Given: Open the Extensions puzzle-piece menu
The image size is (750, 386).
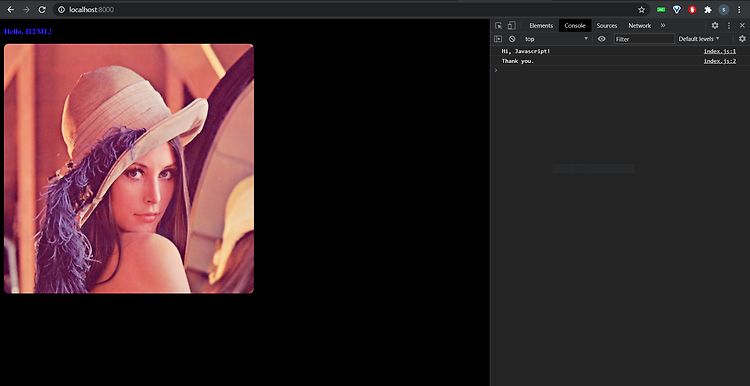Looking at the screenshot, I should tap(708, 10).
